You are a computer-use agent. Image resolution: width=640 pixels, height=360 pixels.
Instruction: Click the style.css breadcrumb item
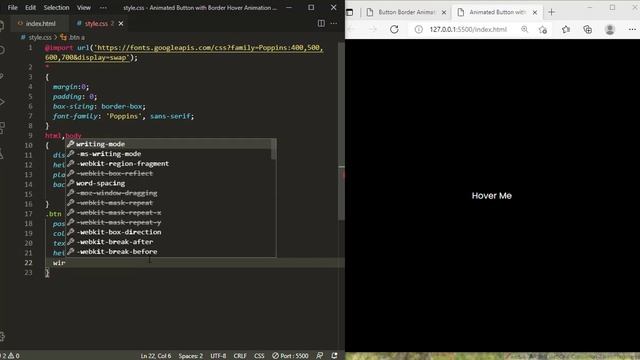40,37
